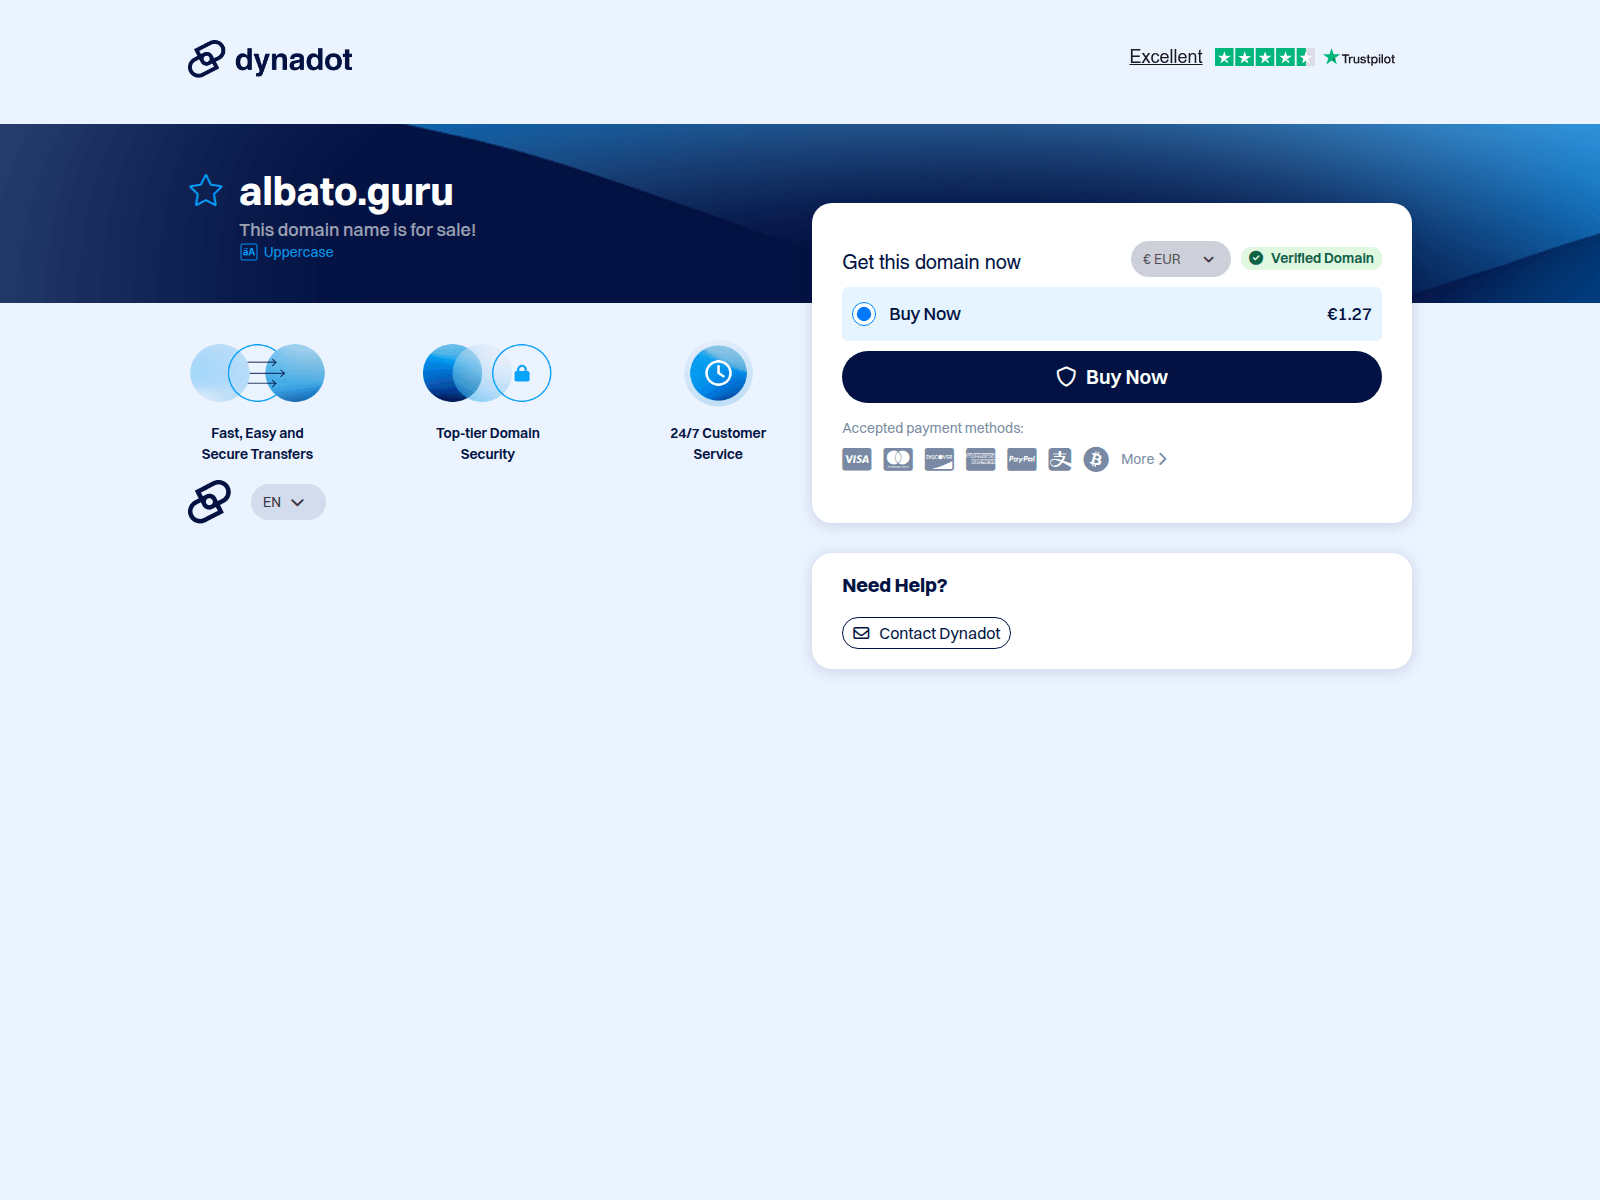The image size is (1600, 1200).
Task: Expand More payment methods
Action: 1143,459
